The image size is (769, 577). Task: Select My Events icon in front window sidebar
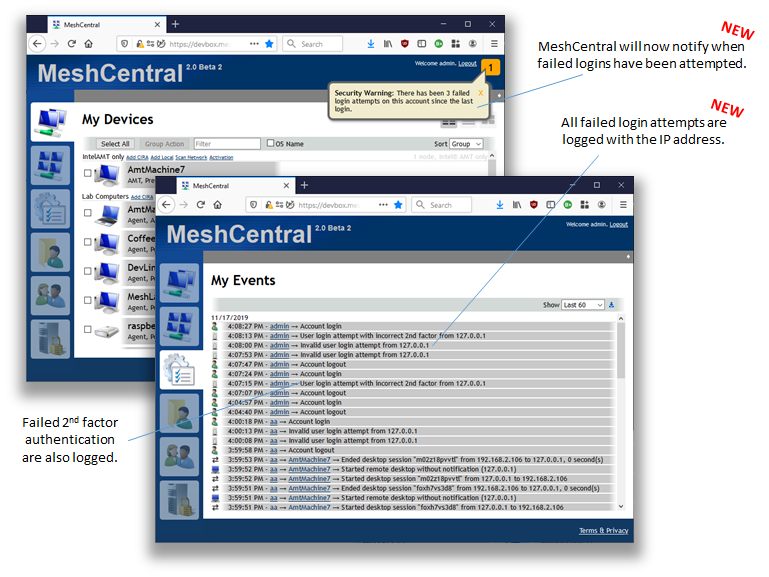point(181,370)
